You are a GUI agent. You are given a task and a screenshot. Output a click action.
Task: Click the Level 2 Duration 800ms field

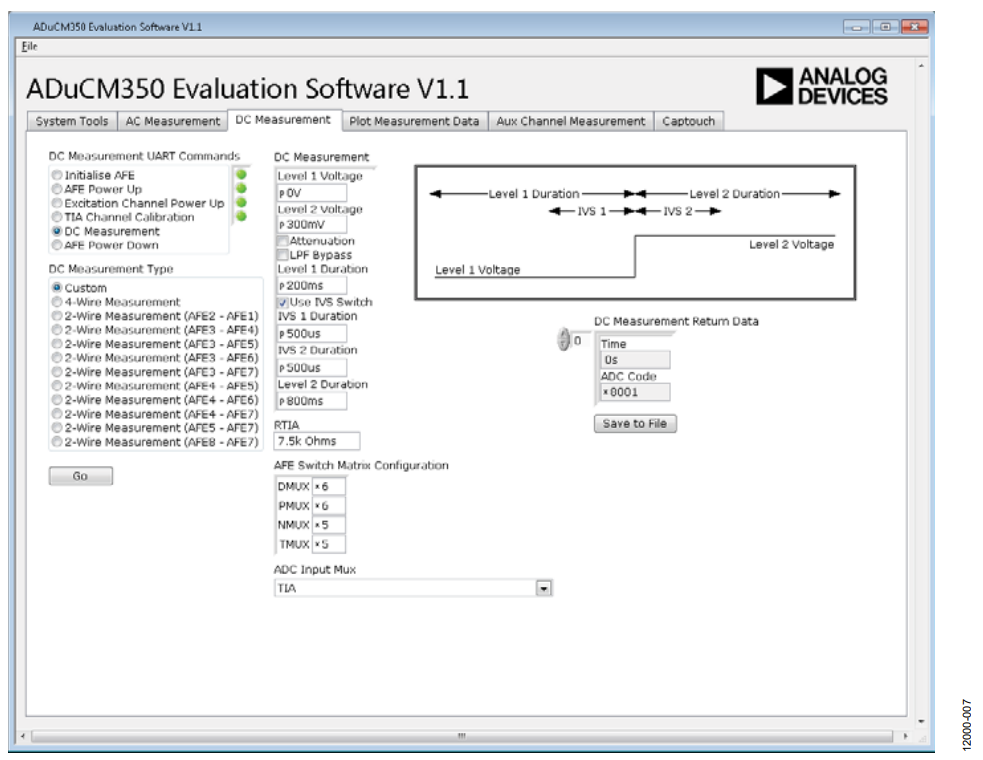tap(312, 401)
